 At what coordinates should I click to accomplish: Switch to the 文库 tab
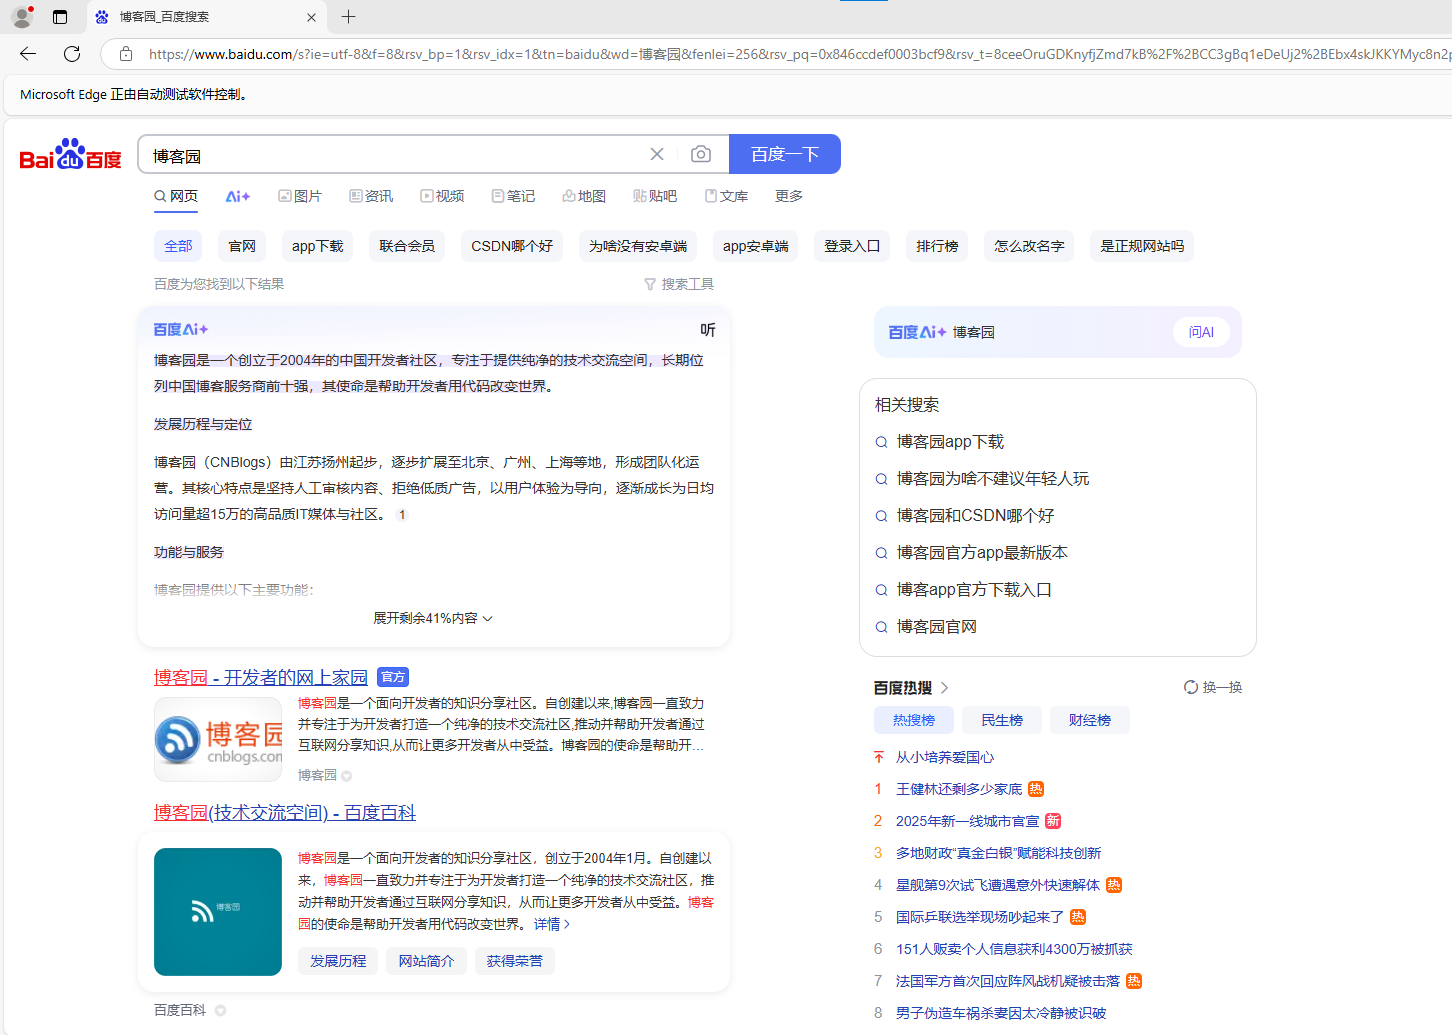click(x=726, y=196)
